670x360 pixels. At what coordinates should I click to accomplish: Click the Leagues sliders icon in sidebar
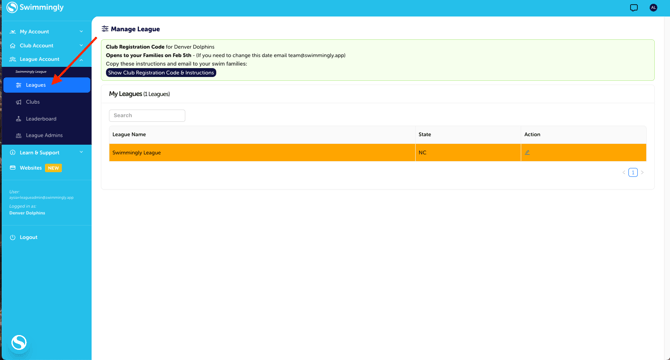(18, 85)
